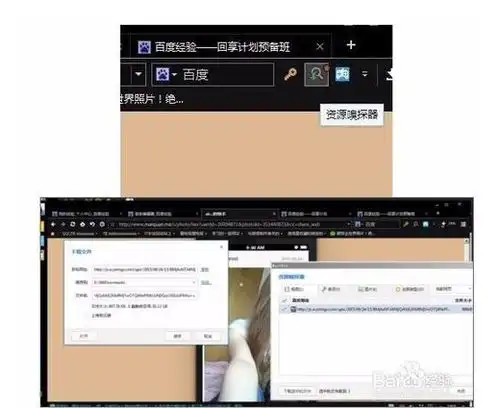
Task: Click the Refresh icon in the lower browser window
Action: tap(73, 224)
